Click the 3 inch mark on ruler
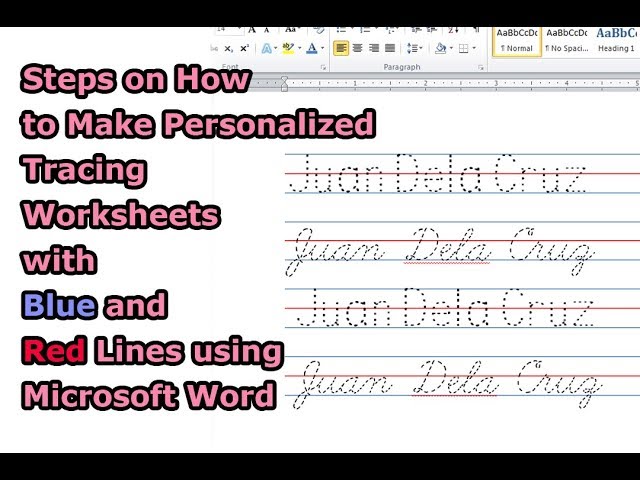The width and height of the screenshot is (640, 480). 496,83
